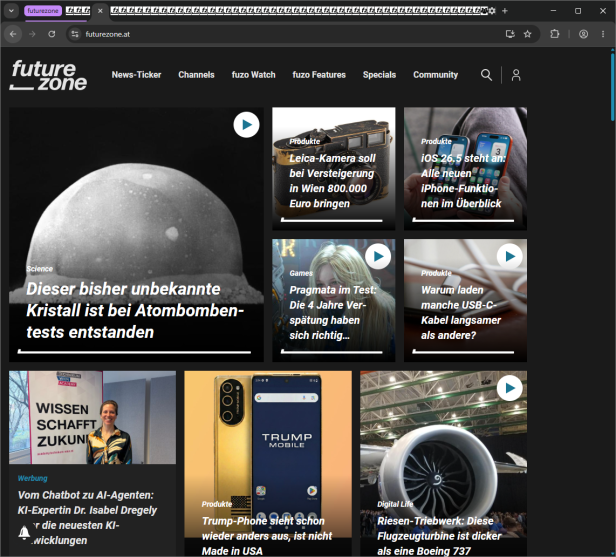Screen dimensions: 616x557
Task: Click the futurezone logo
Action: [x=48, y=75]
